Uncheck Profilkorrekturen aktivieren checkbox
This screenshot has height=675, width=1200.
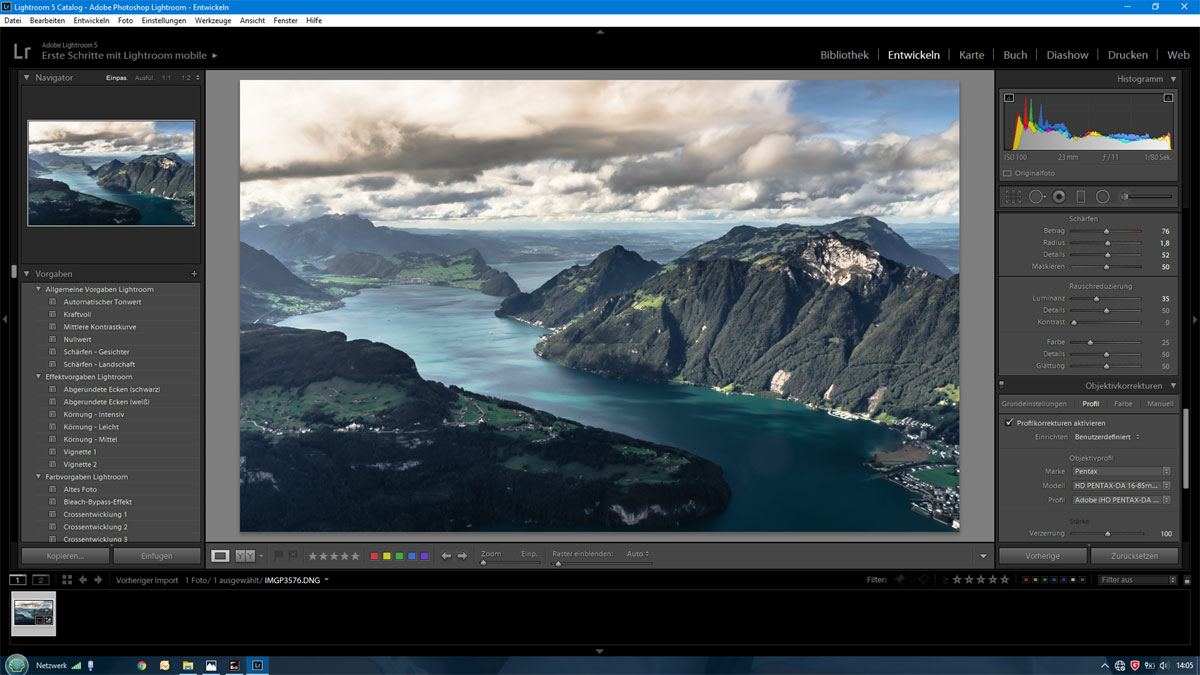click(x=1009, y=423)
